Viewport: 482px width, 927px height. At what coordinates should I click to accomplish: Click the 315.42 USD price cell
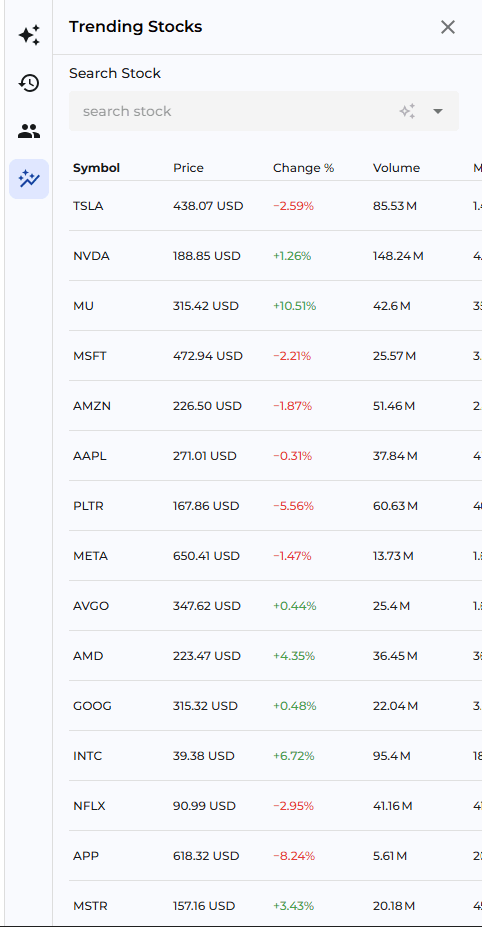pyautogui.click(x=206, y=306)
